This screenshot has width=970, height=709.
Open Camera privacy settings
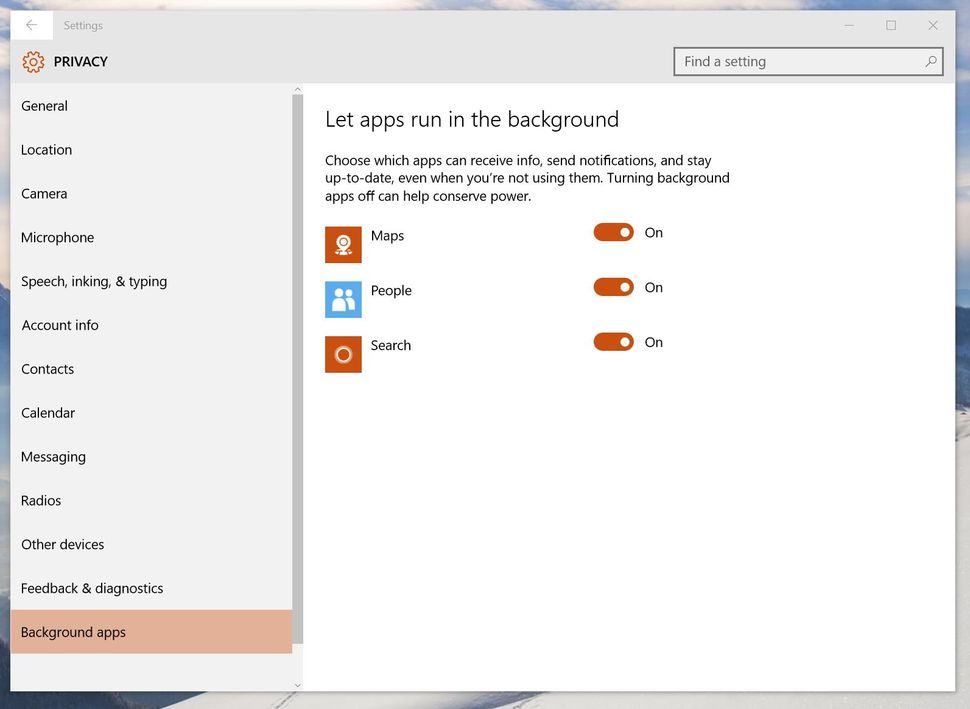click(44, 193)
